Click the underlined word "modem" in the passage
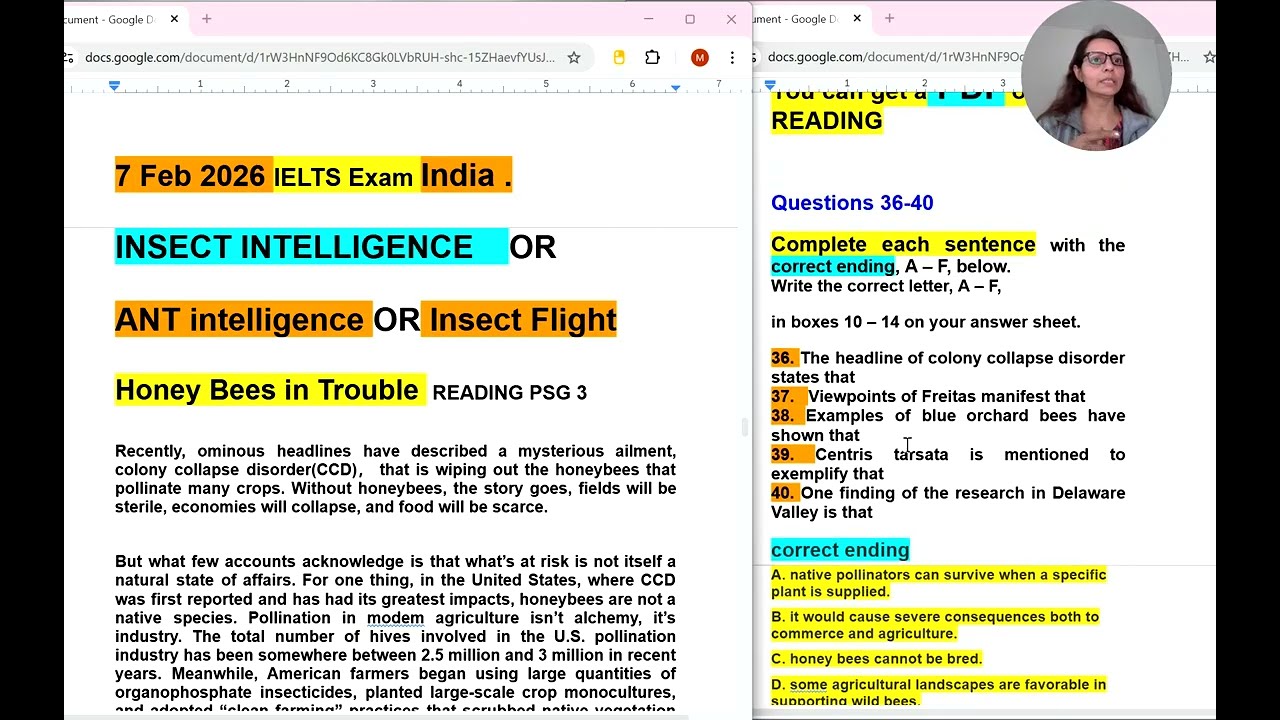 [x=395, y=618]
